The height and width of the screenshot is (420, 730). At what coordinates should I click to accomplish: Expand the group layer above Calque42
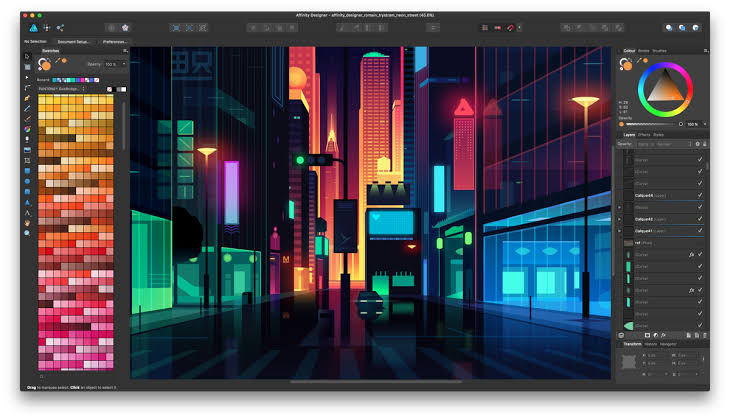pyautogui.click(x=620, y=207)
